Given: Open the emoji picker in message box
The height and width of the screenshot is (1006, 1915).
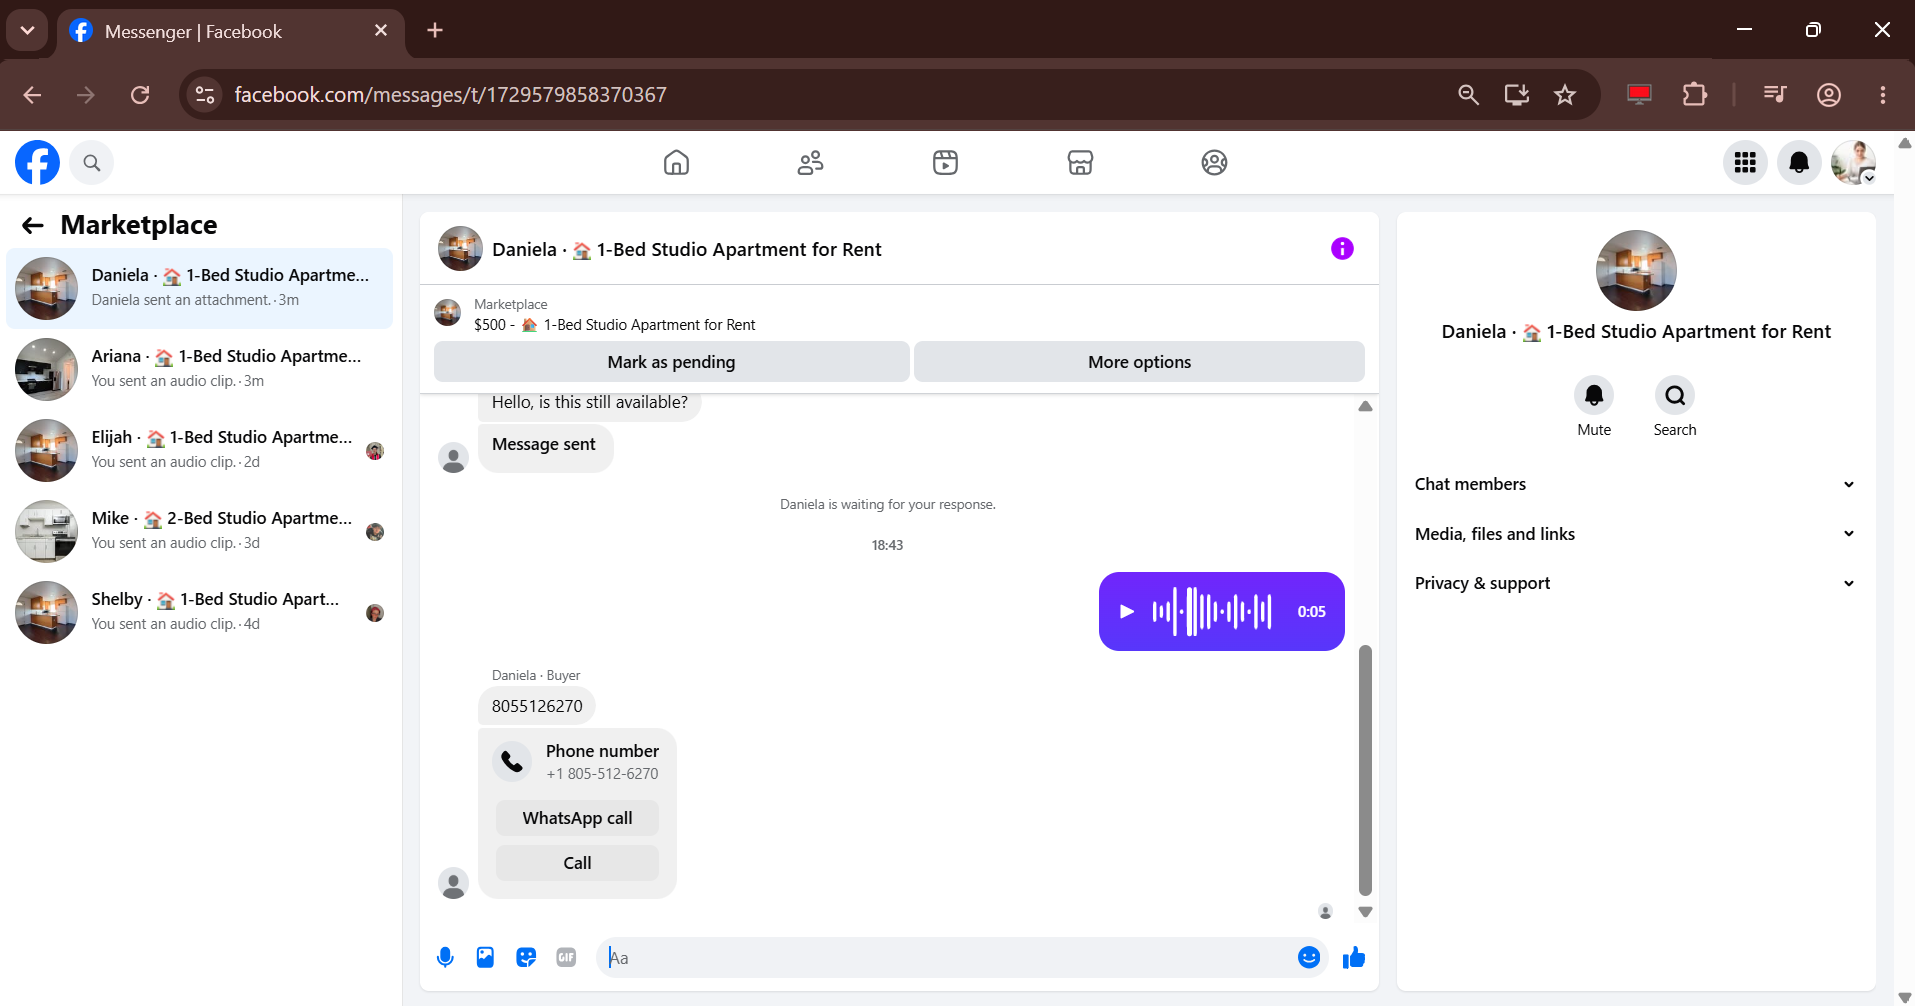Looking at the screenshot, I should coord(1309,957).
